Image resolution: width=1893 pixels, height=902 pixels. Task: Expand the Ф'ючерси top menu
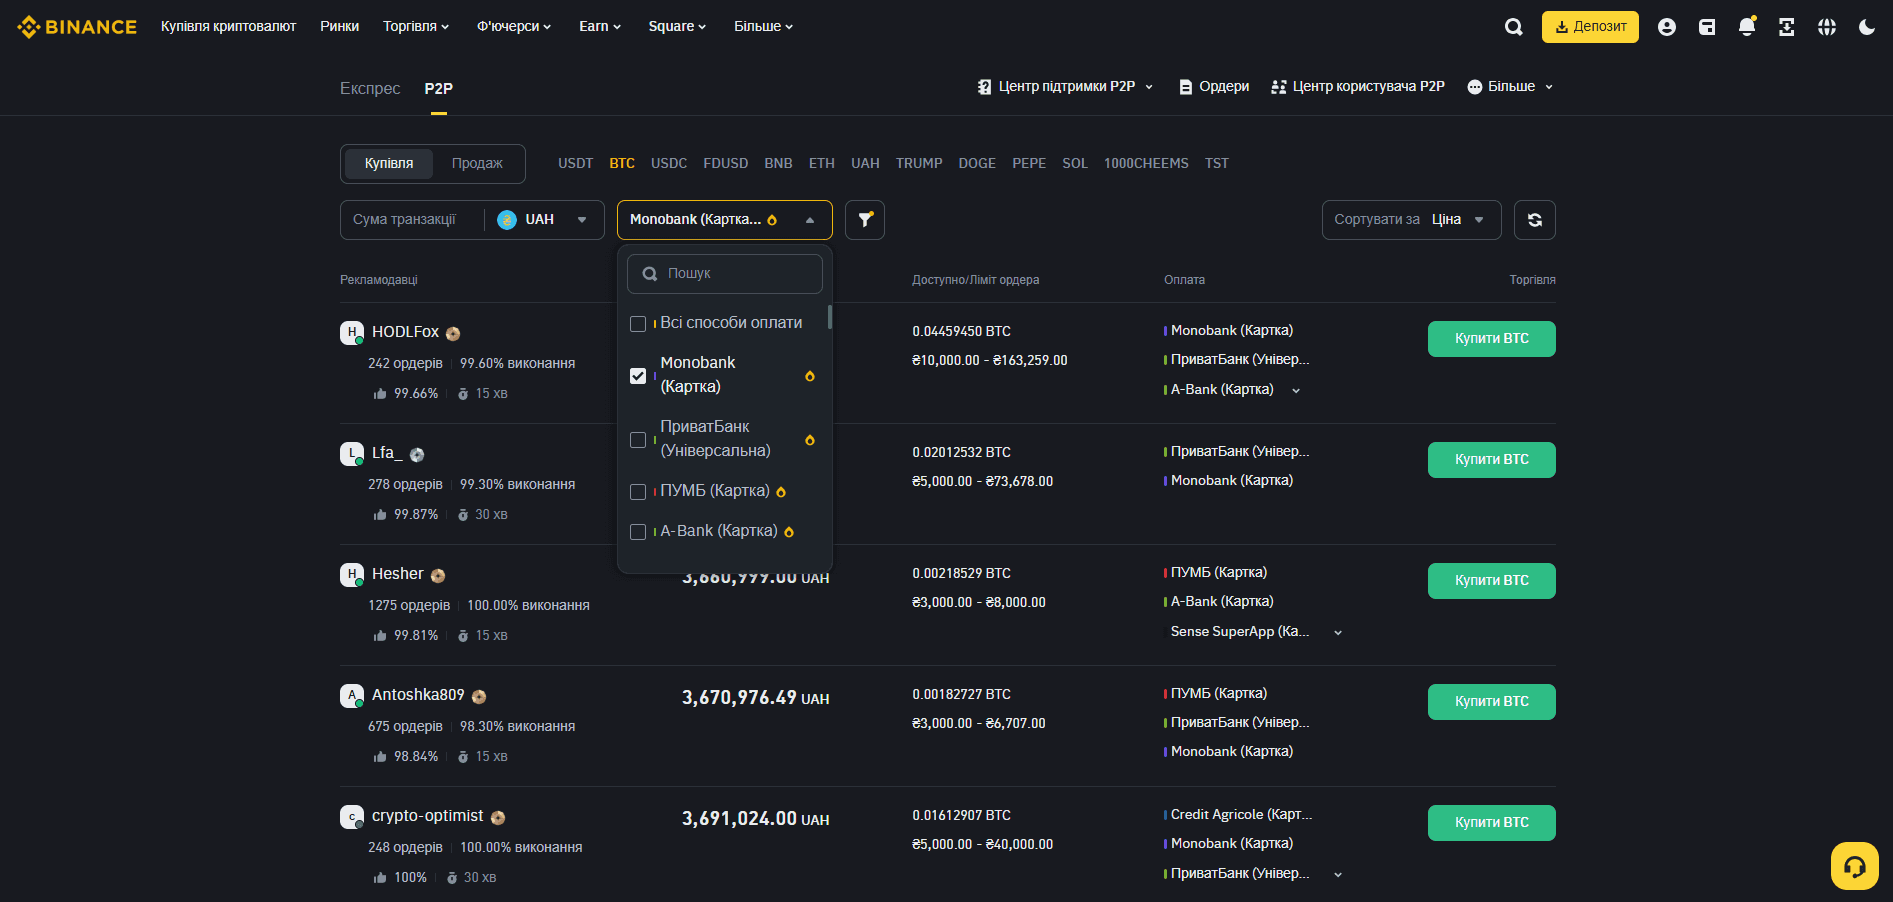(514, 27)
